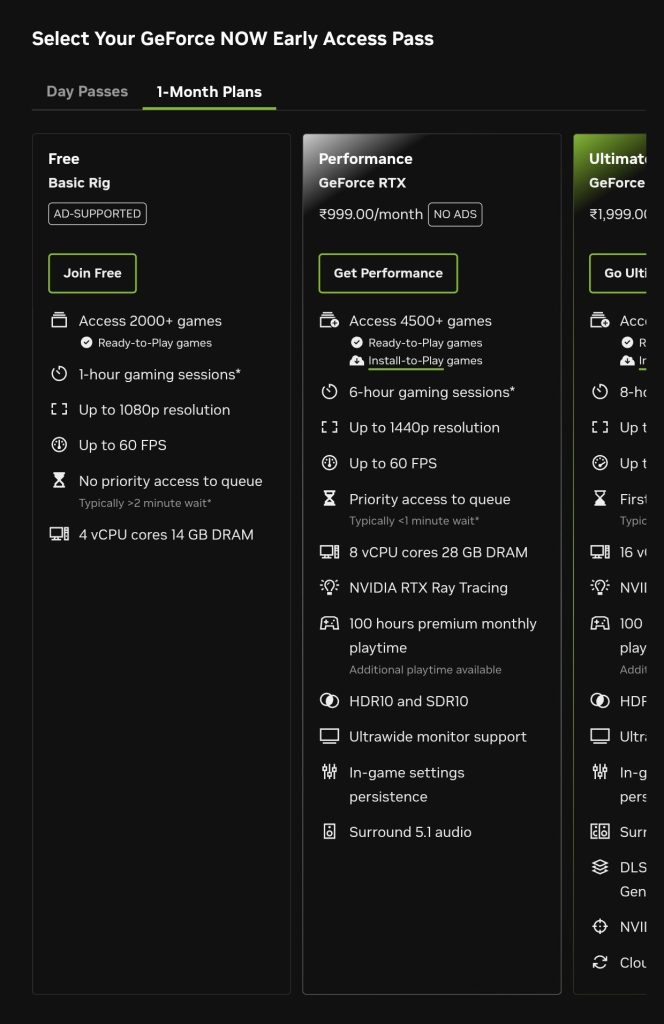The image size is (664, 1024).
Task: Click the Join Free button
Action: (92, 273)
